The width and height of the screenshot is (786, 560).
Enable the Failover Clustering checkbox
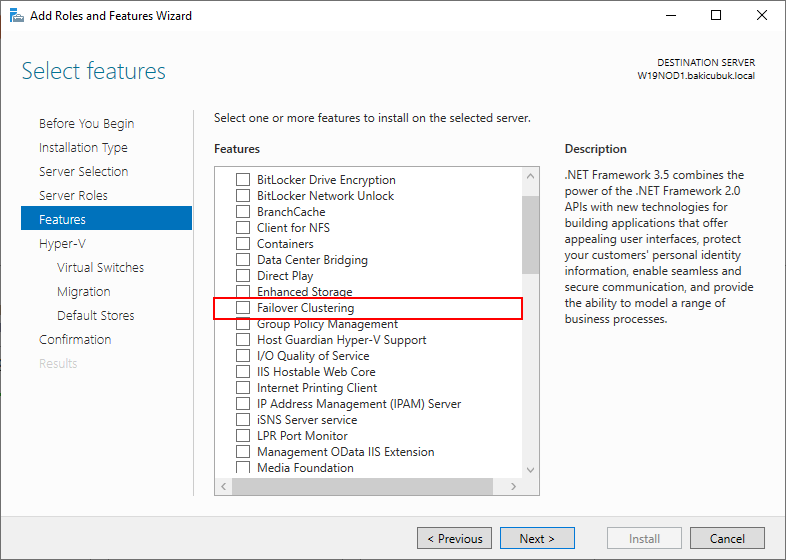[243, 307]
